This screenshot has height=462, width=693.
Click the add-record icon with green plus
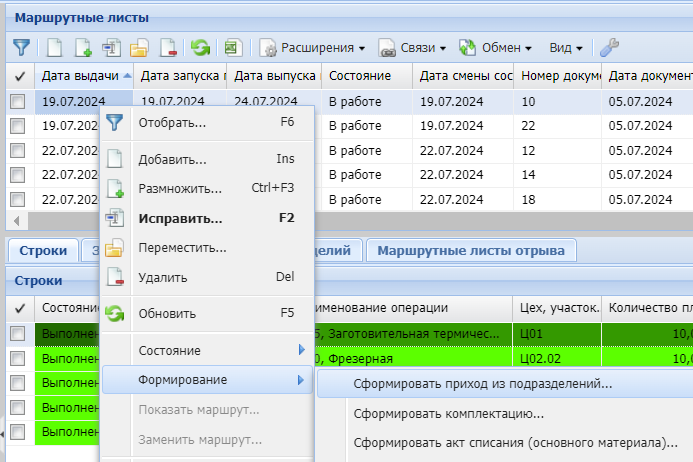(x=83, y=47)
